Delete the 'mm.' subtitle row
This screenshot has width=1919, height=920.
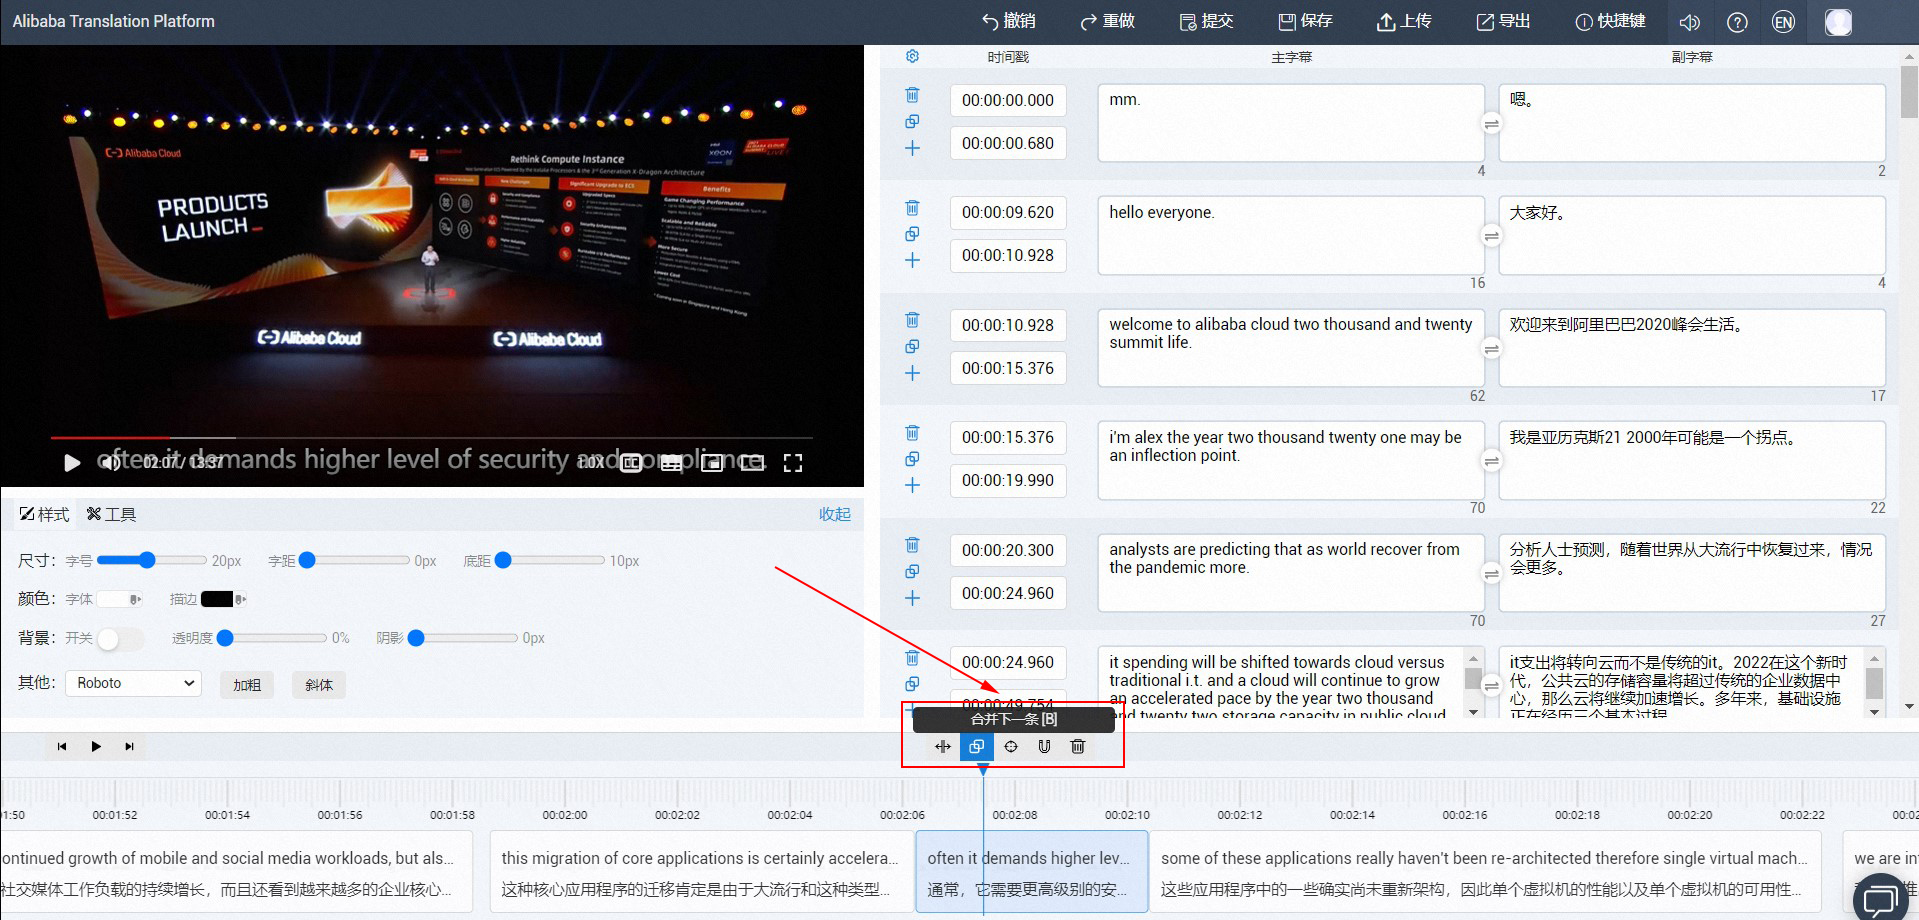pyautogui.click(x=912, y=95)
